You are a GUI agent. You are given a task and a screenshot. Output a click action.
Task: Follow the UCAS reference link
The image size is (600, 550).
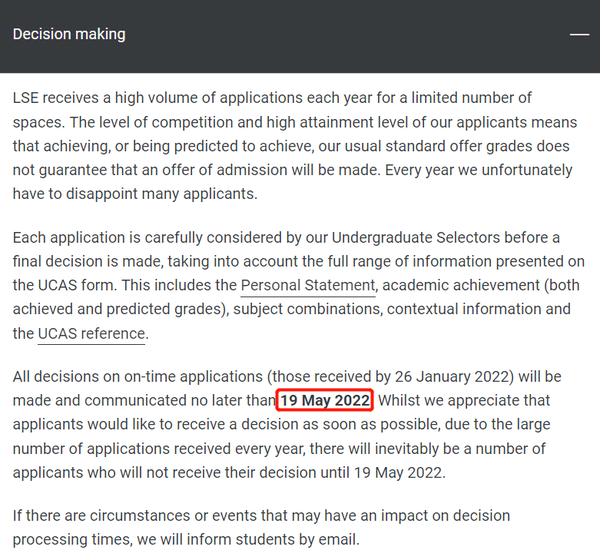tap(91, 333)
